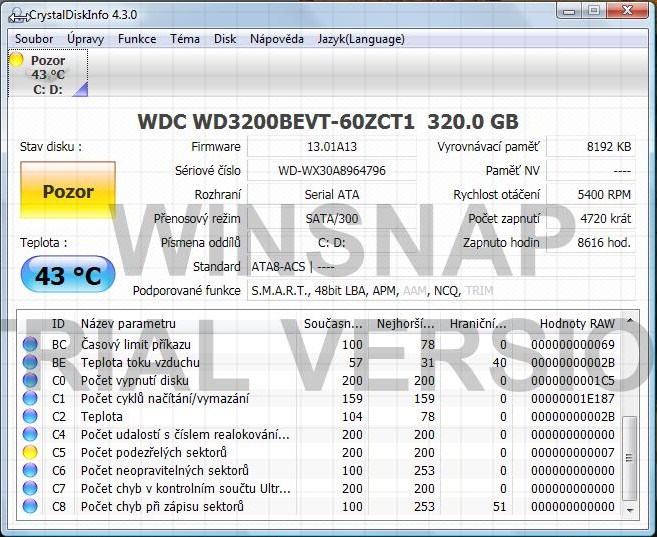
Task: Click the blue status icon of row C1
Action: [30, 398]
